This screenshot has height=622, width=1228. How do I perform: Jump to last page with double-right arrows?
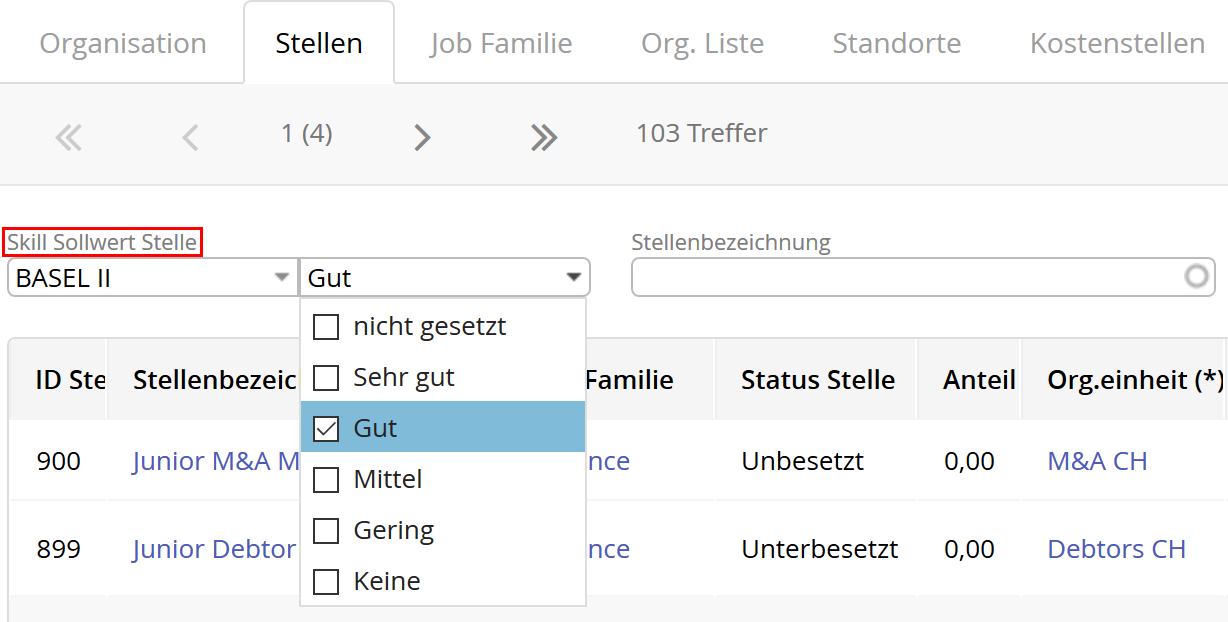coord(544,137)
